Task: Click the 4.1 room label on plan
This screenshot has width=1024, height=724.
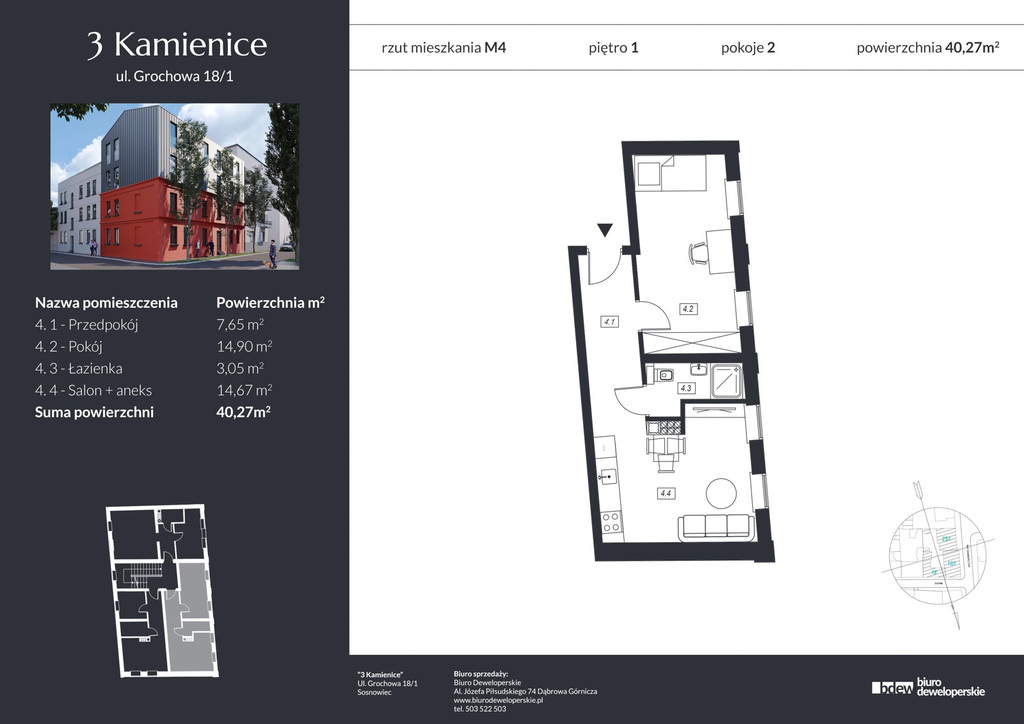Action: [609, 322]
